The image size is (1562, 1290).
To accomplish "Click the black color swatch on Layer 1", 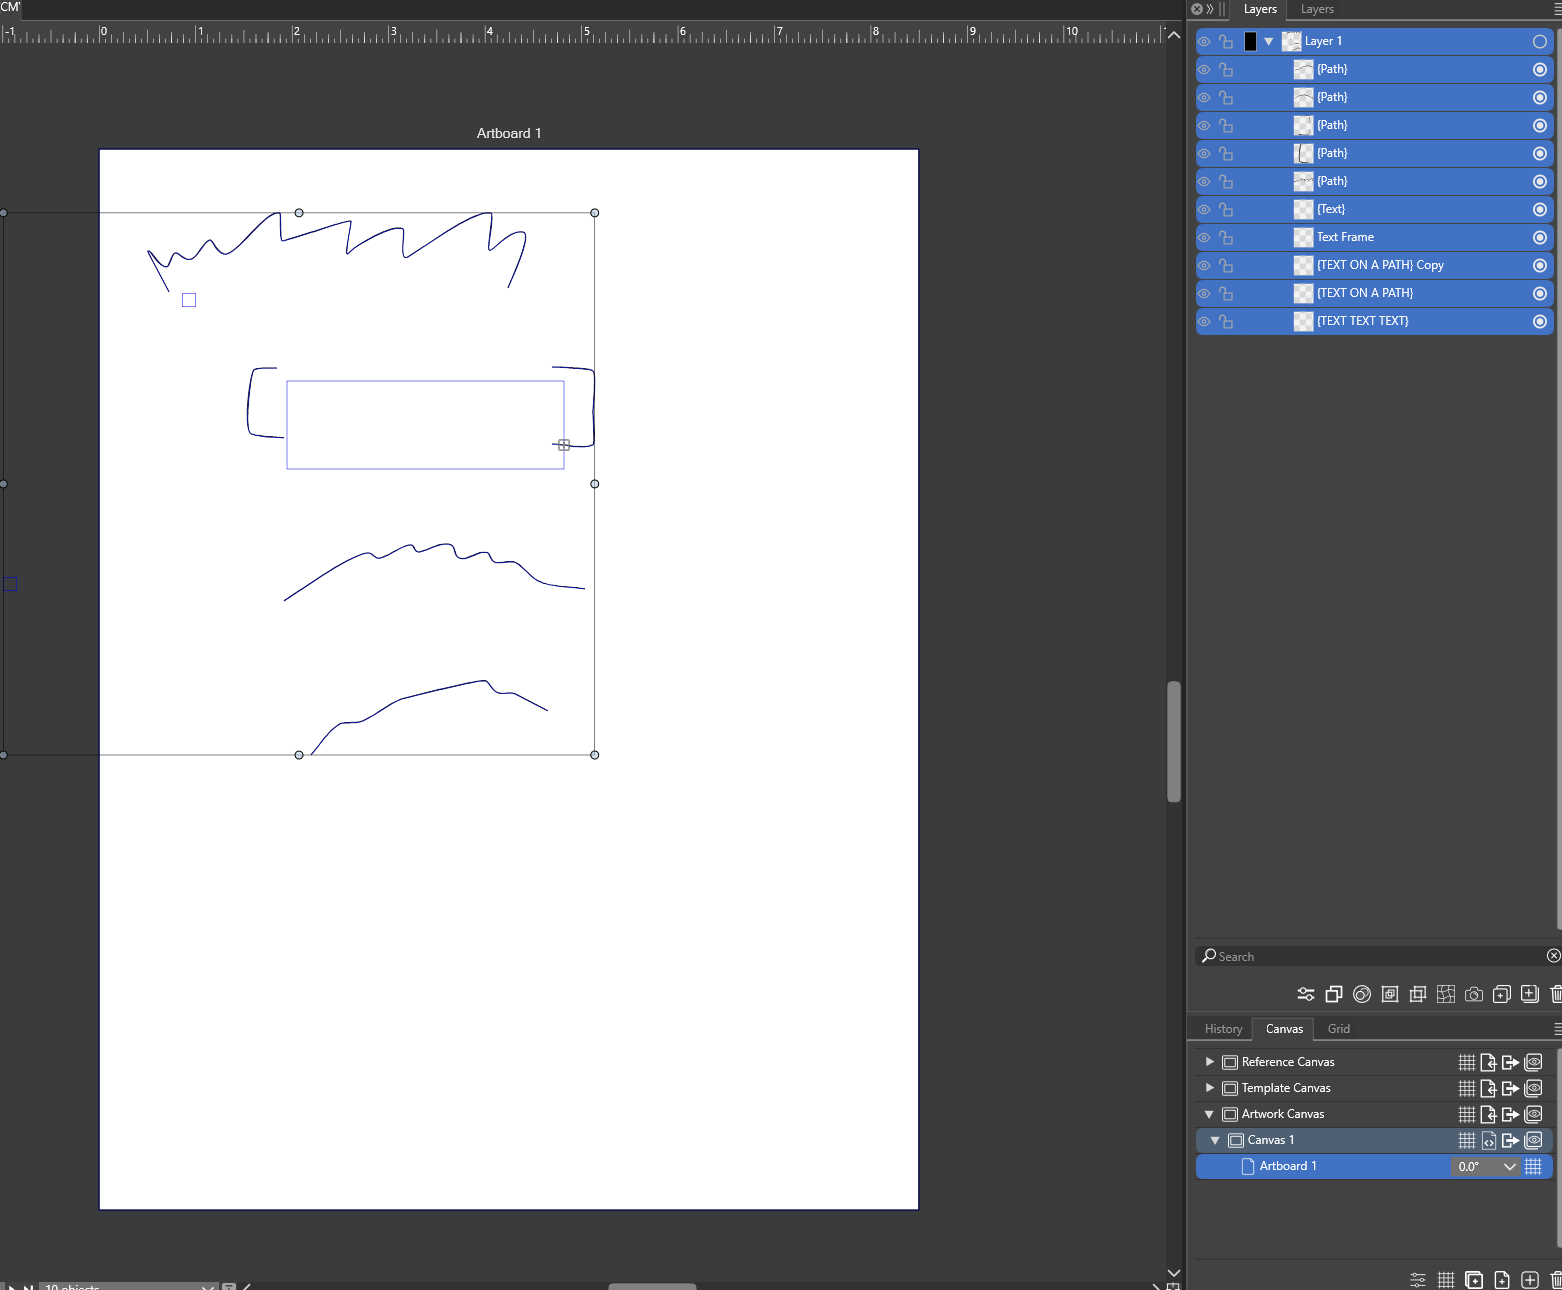I will tap(1250, 41).
